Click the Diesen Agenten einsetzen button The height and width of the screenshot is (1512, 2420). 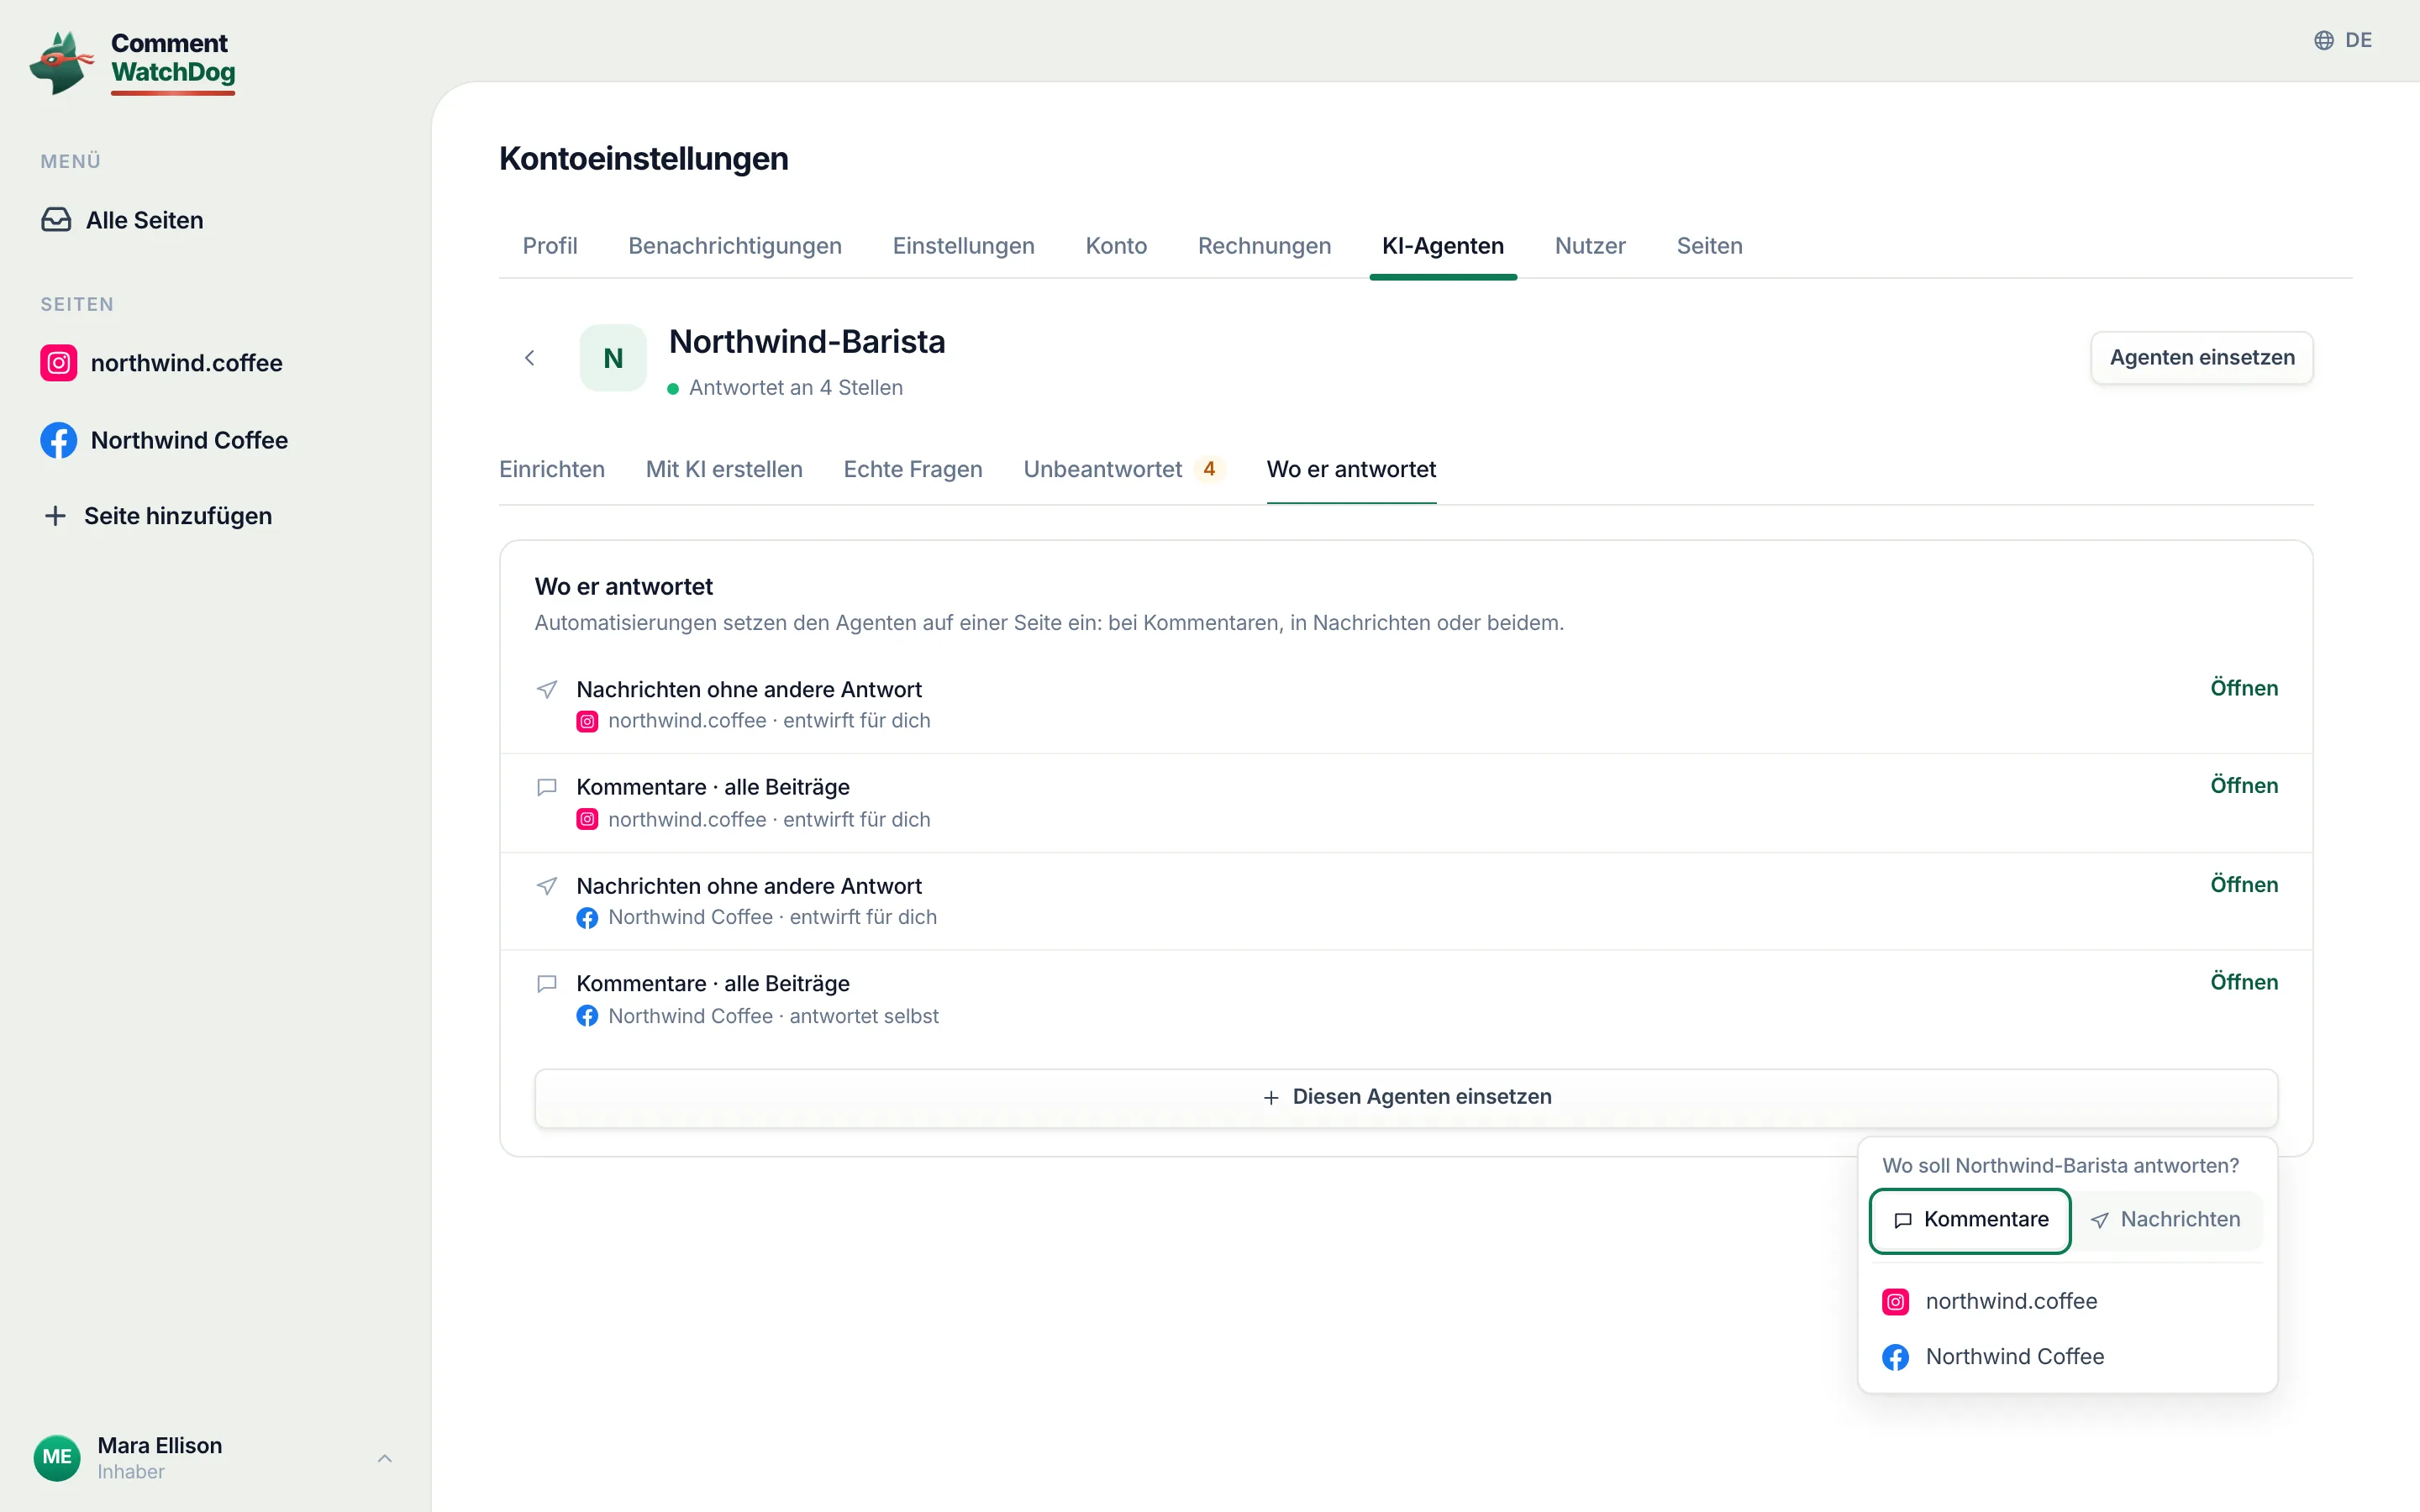(1406, 1097)
